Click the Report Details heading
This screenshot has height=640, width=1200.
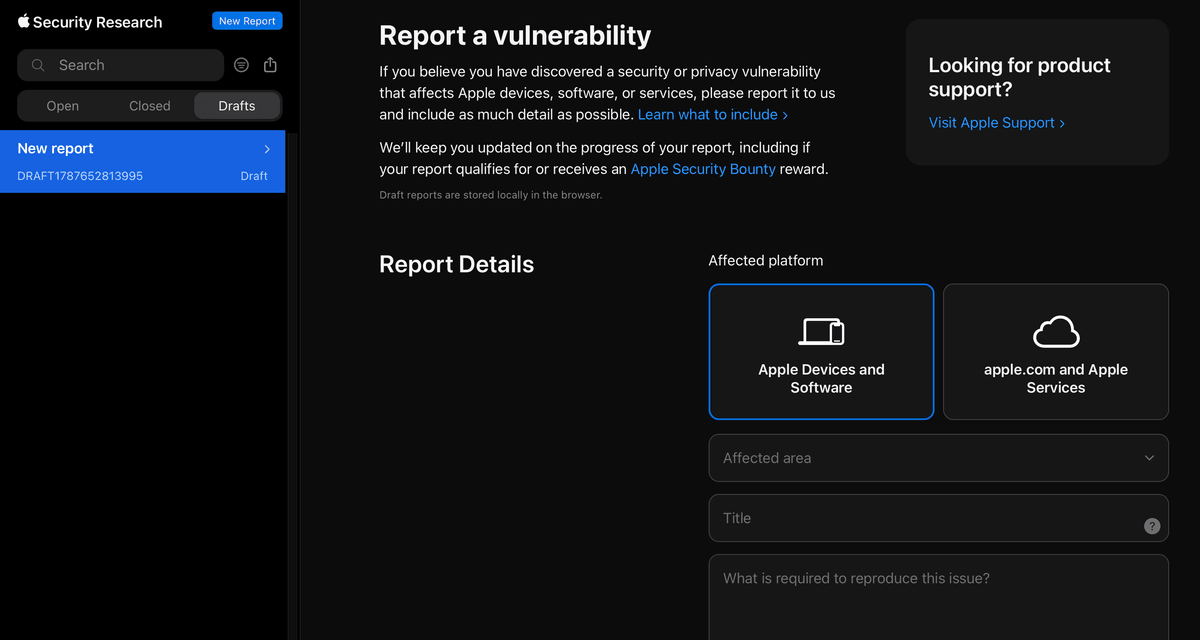457,264
